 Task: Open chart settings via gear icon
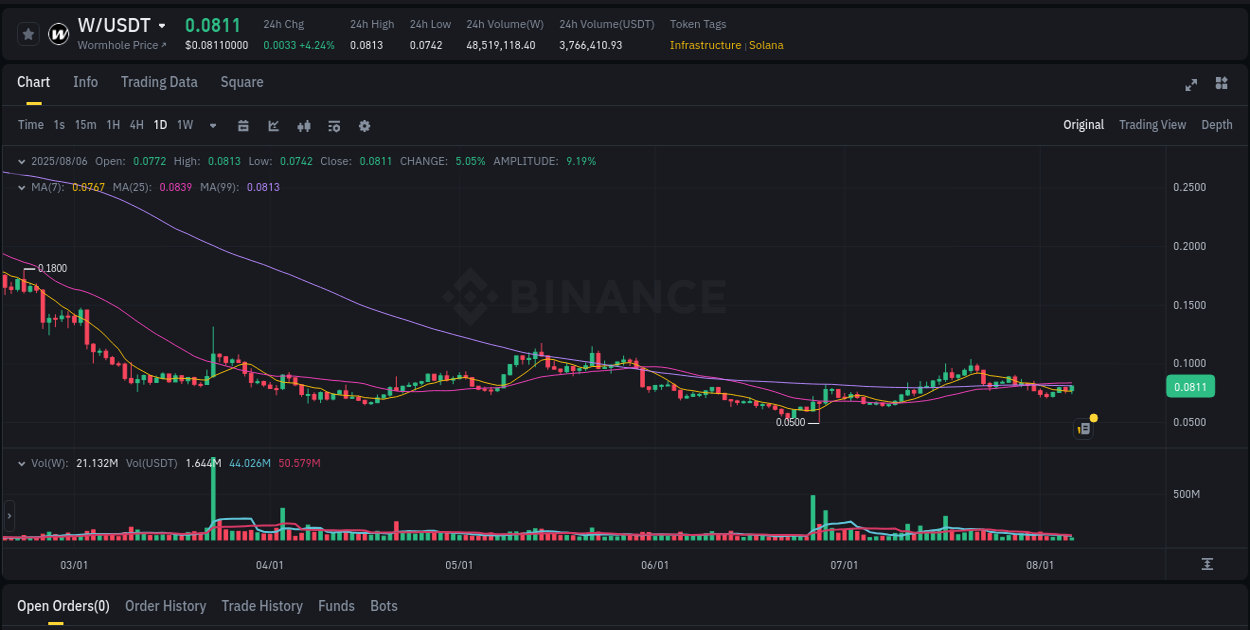(363, 125)
